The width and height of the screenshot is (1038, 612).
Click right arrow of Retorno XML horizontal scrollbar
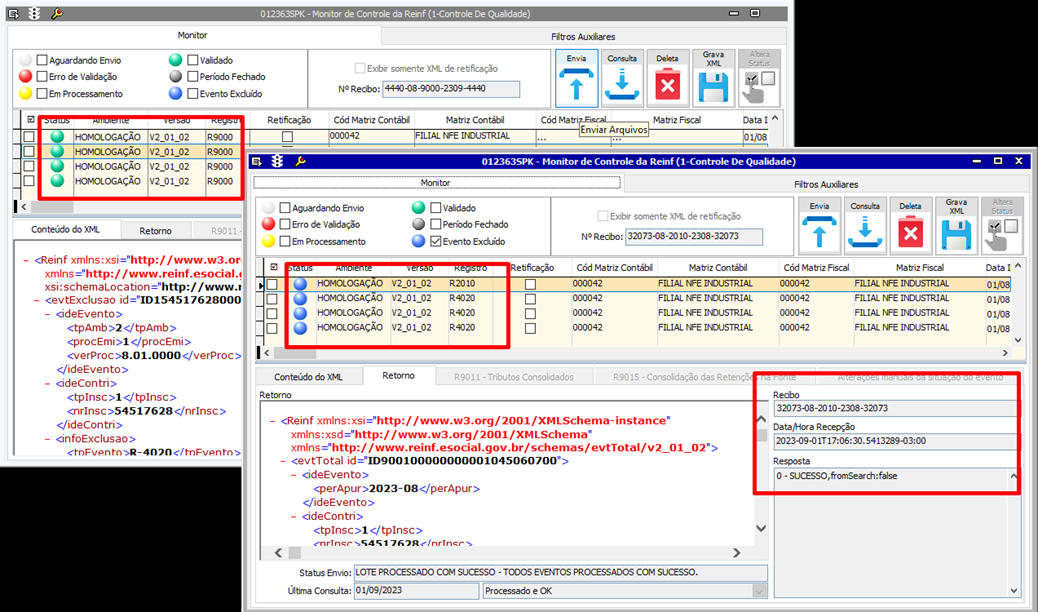pyautogui.click(x=736, y=552)
